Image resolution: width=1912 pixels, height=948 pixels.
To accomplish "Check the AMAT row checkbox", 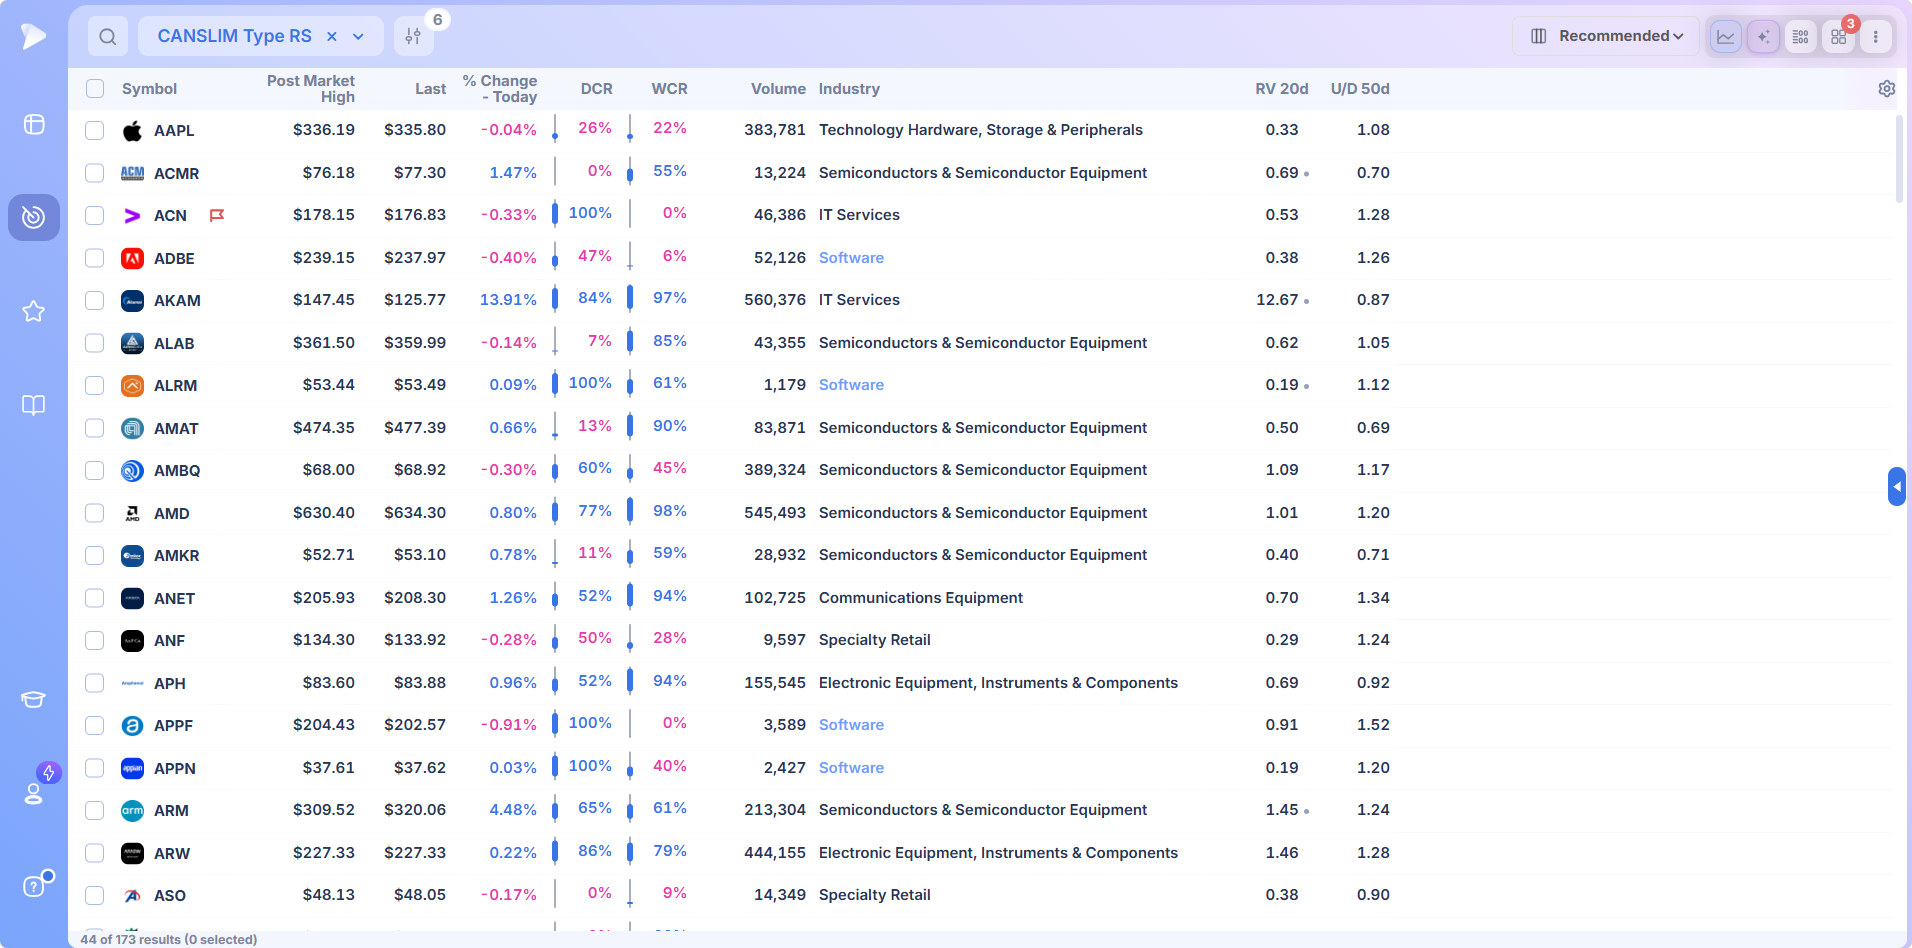I will coord(95,428).
